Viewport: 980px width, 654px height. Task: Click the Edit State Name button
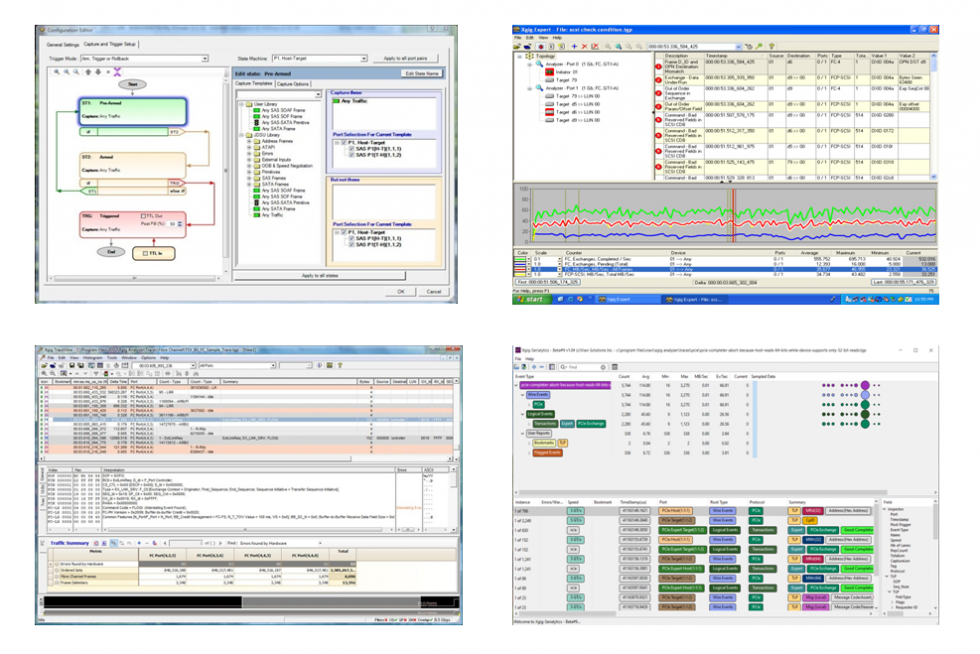420,71
